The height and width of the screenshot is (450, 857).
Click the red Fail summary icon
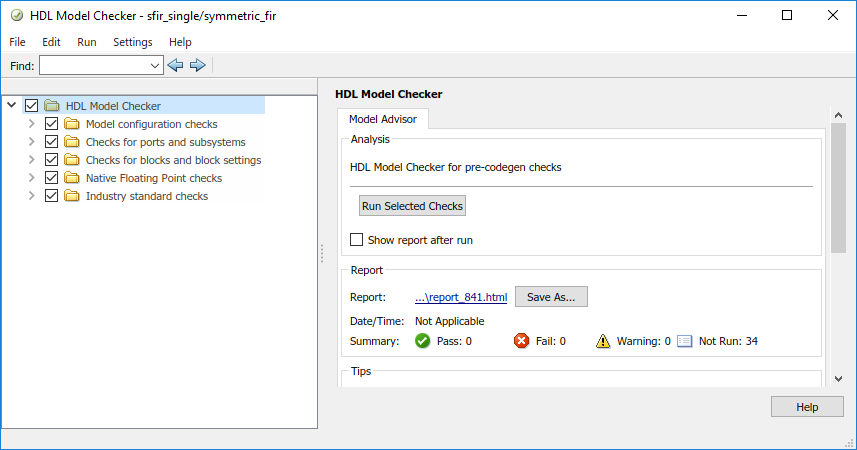pyautogui.click(x=521, y=341)
